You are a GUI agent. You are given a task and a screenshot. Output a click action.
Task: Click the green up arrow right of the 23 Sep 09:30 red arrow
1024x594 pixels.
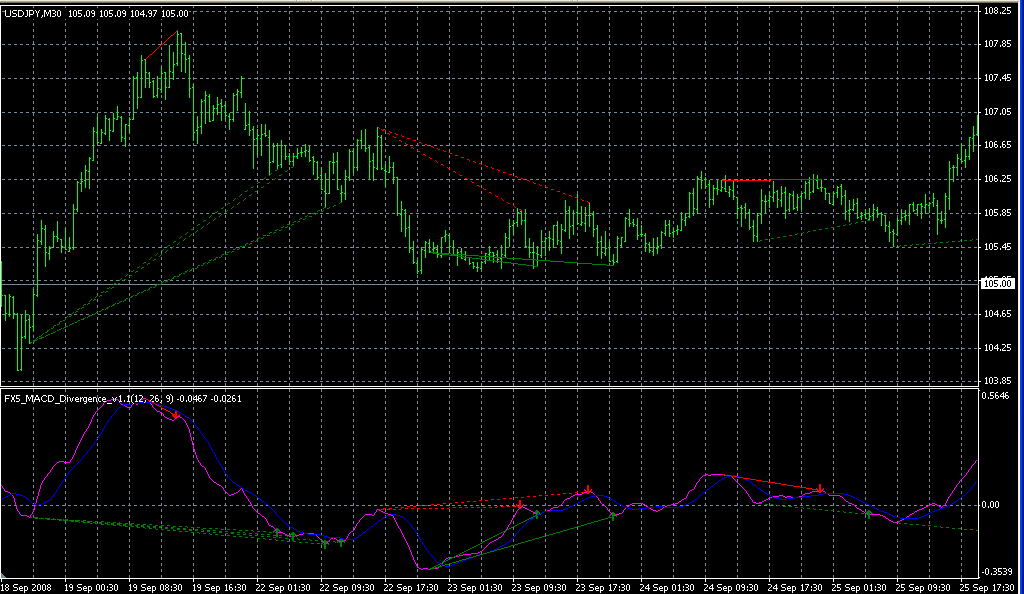point(537,513)
